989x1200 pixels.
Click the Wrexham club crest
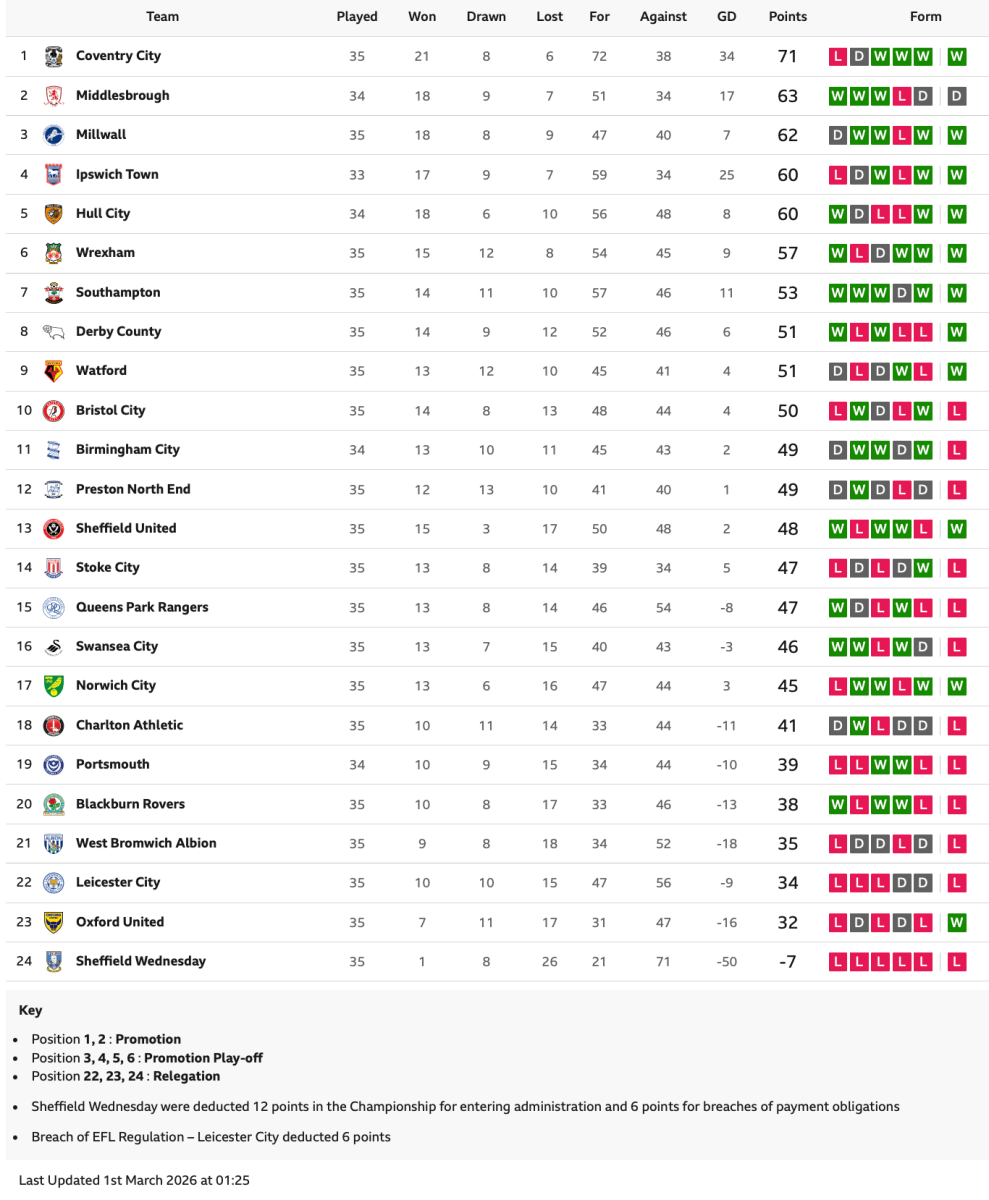click(x=54, y=253)
